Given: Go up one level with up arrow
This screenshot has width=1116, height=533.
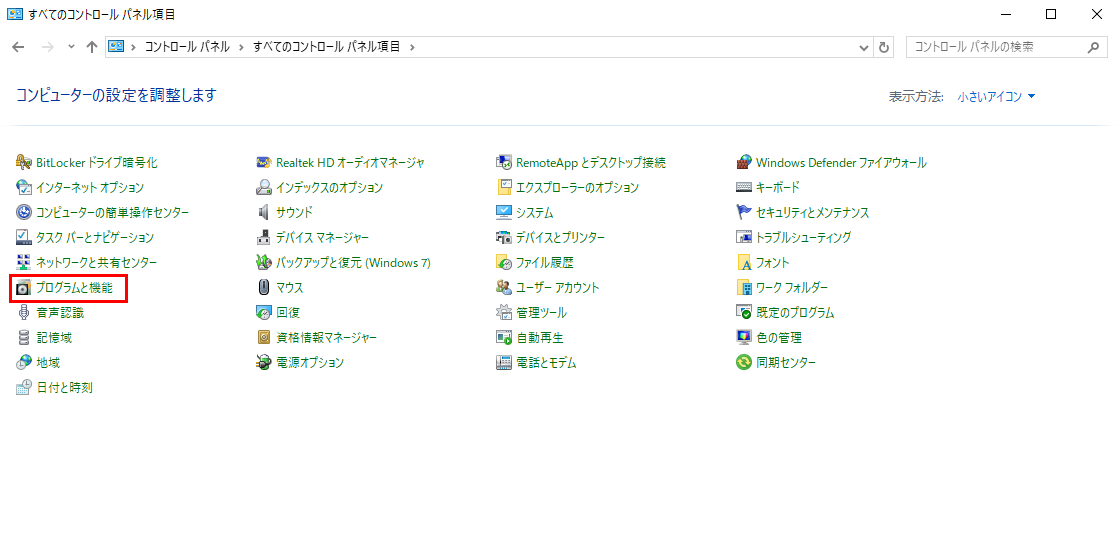Looking at the screenshot, I should (x=91, y=47).
